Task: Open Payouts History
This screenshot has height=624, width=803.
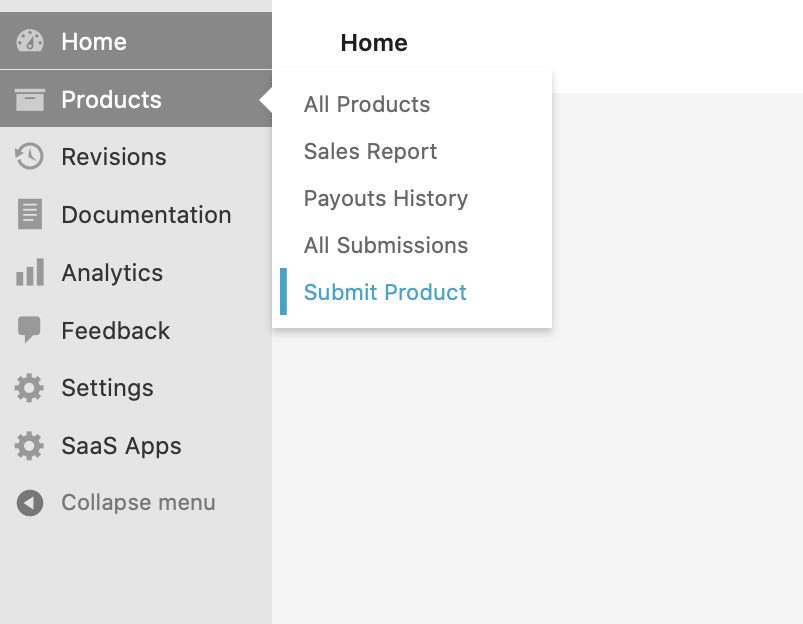Action: [x=385, y=198]
